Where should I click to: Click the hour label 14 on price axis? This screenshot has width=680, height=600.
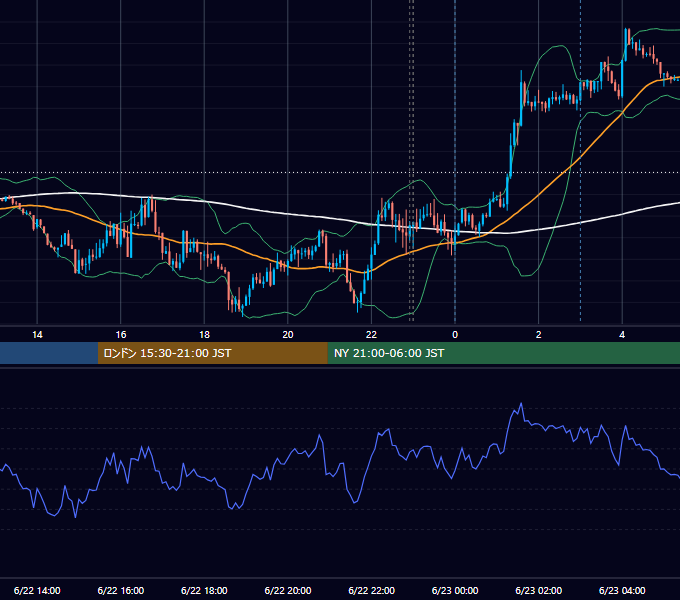pyautogui.click(x=37, y=335)
